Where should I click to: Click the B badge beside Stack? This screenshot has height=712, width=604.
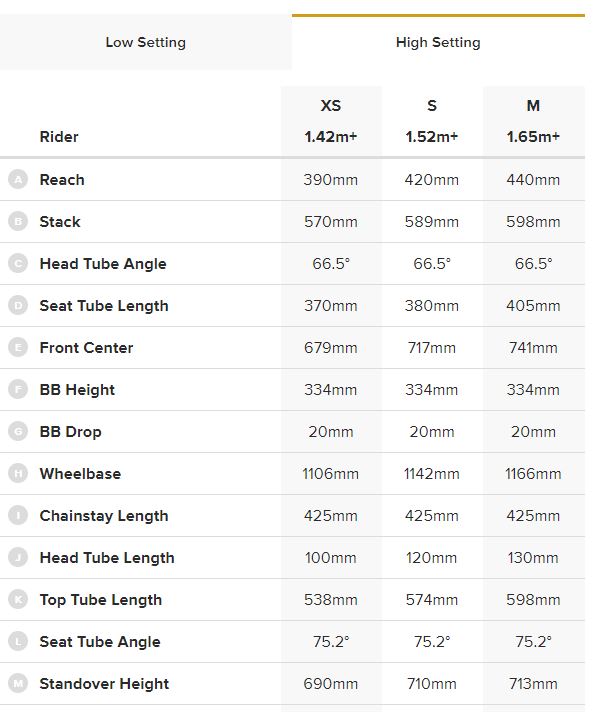17,222
